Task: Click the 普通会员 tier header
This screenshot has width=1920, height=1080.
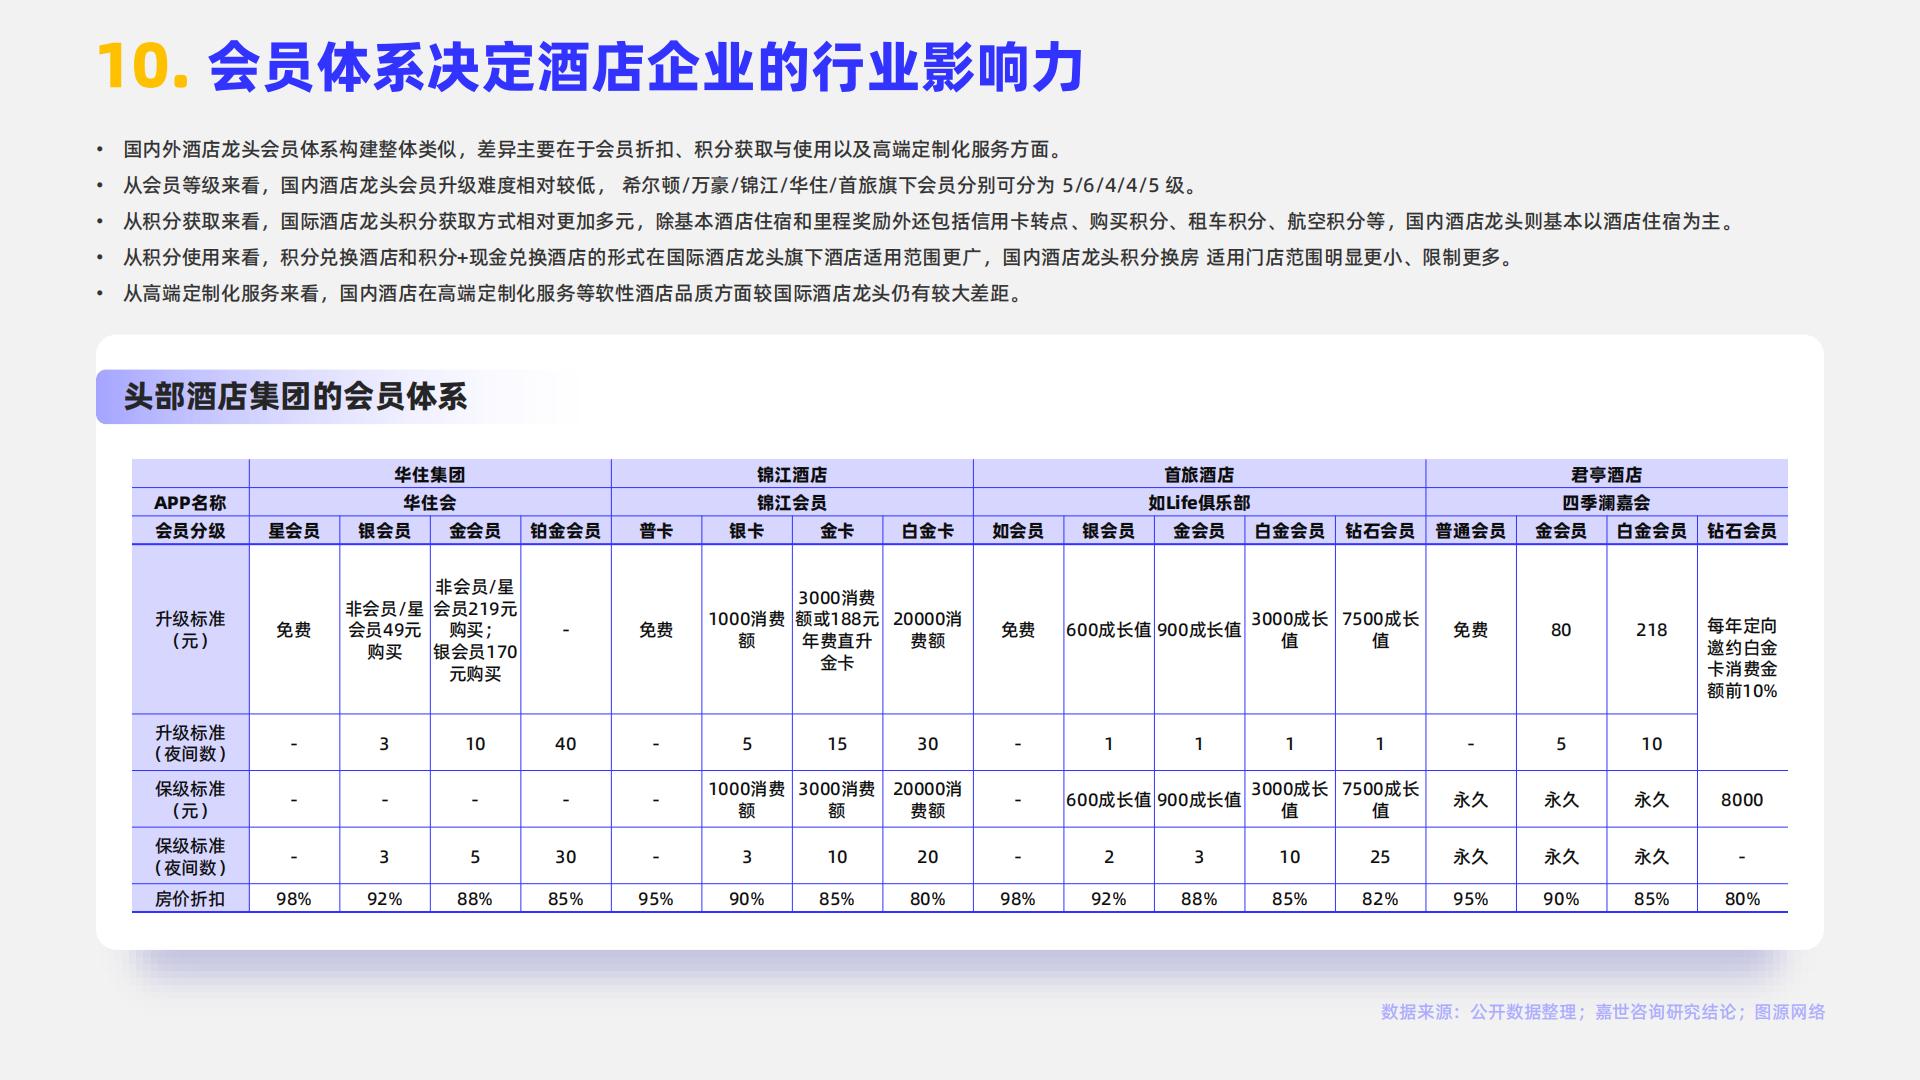Action: tap(1470, 530)
